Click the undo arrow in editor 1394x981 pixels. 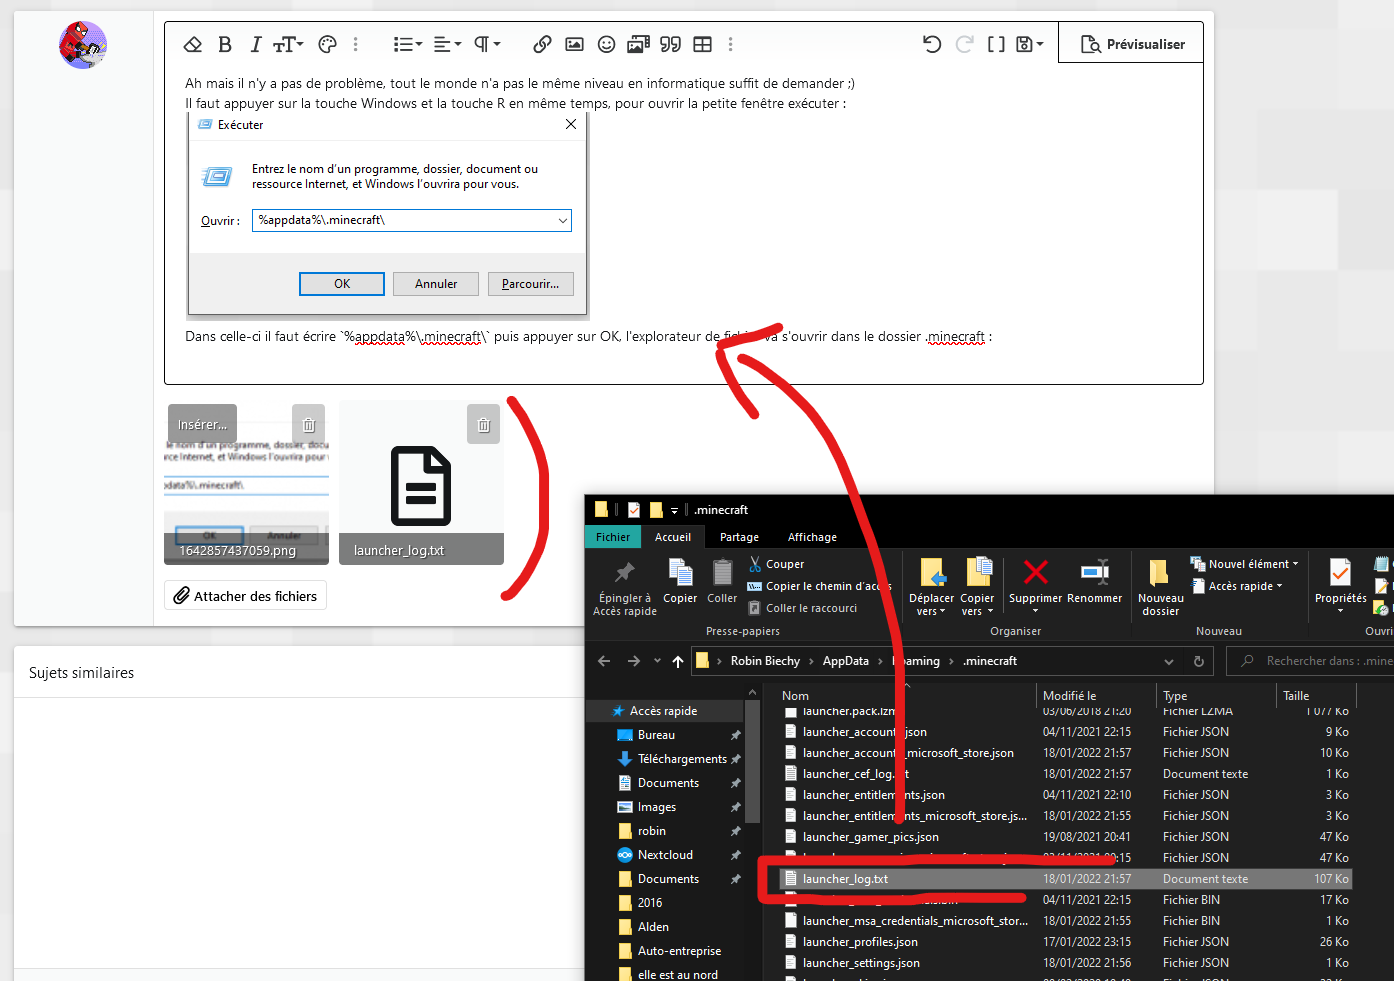click(x=932, y=44)
